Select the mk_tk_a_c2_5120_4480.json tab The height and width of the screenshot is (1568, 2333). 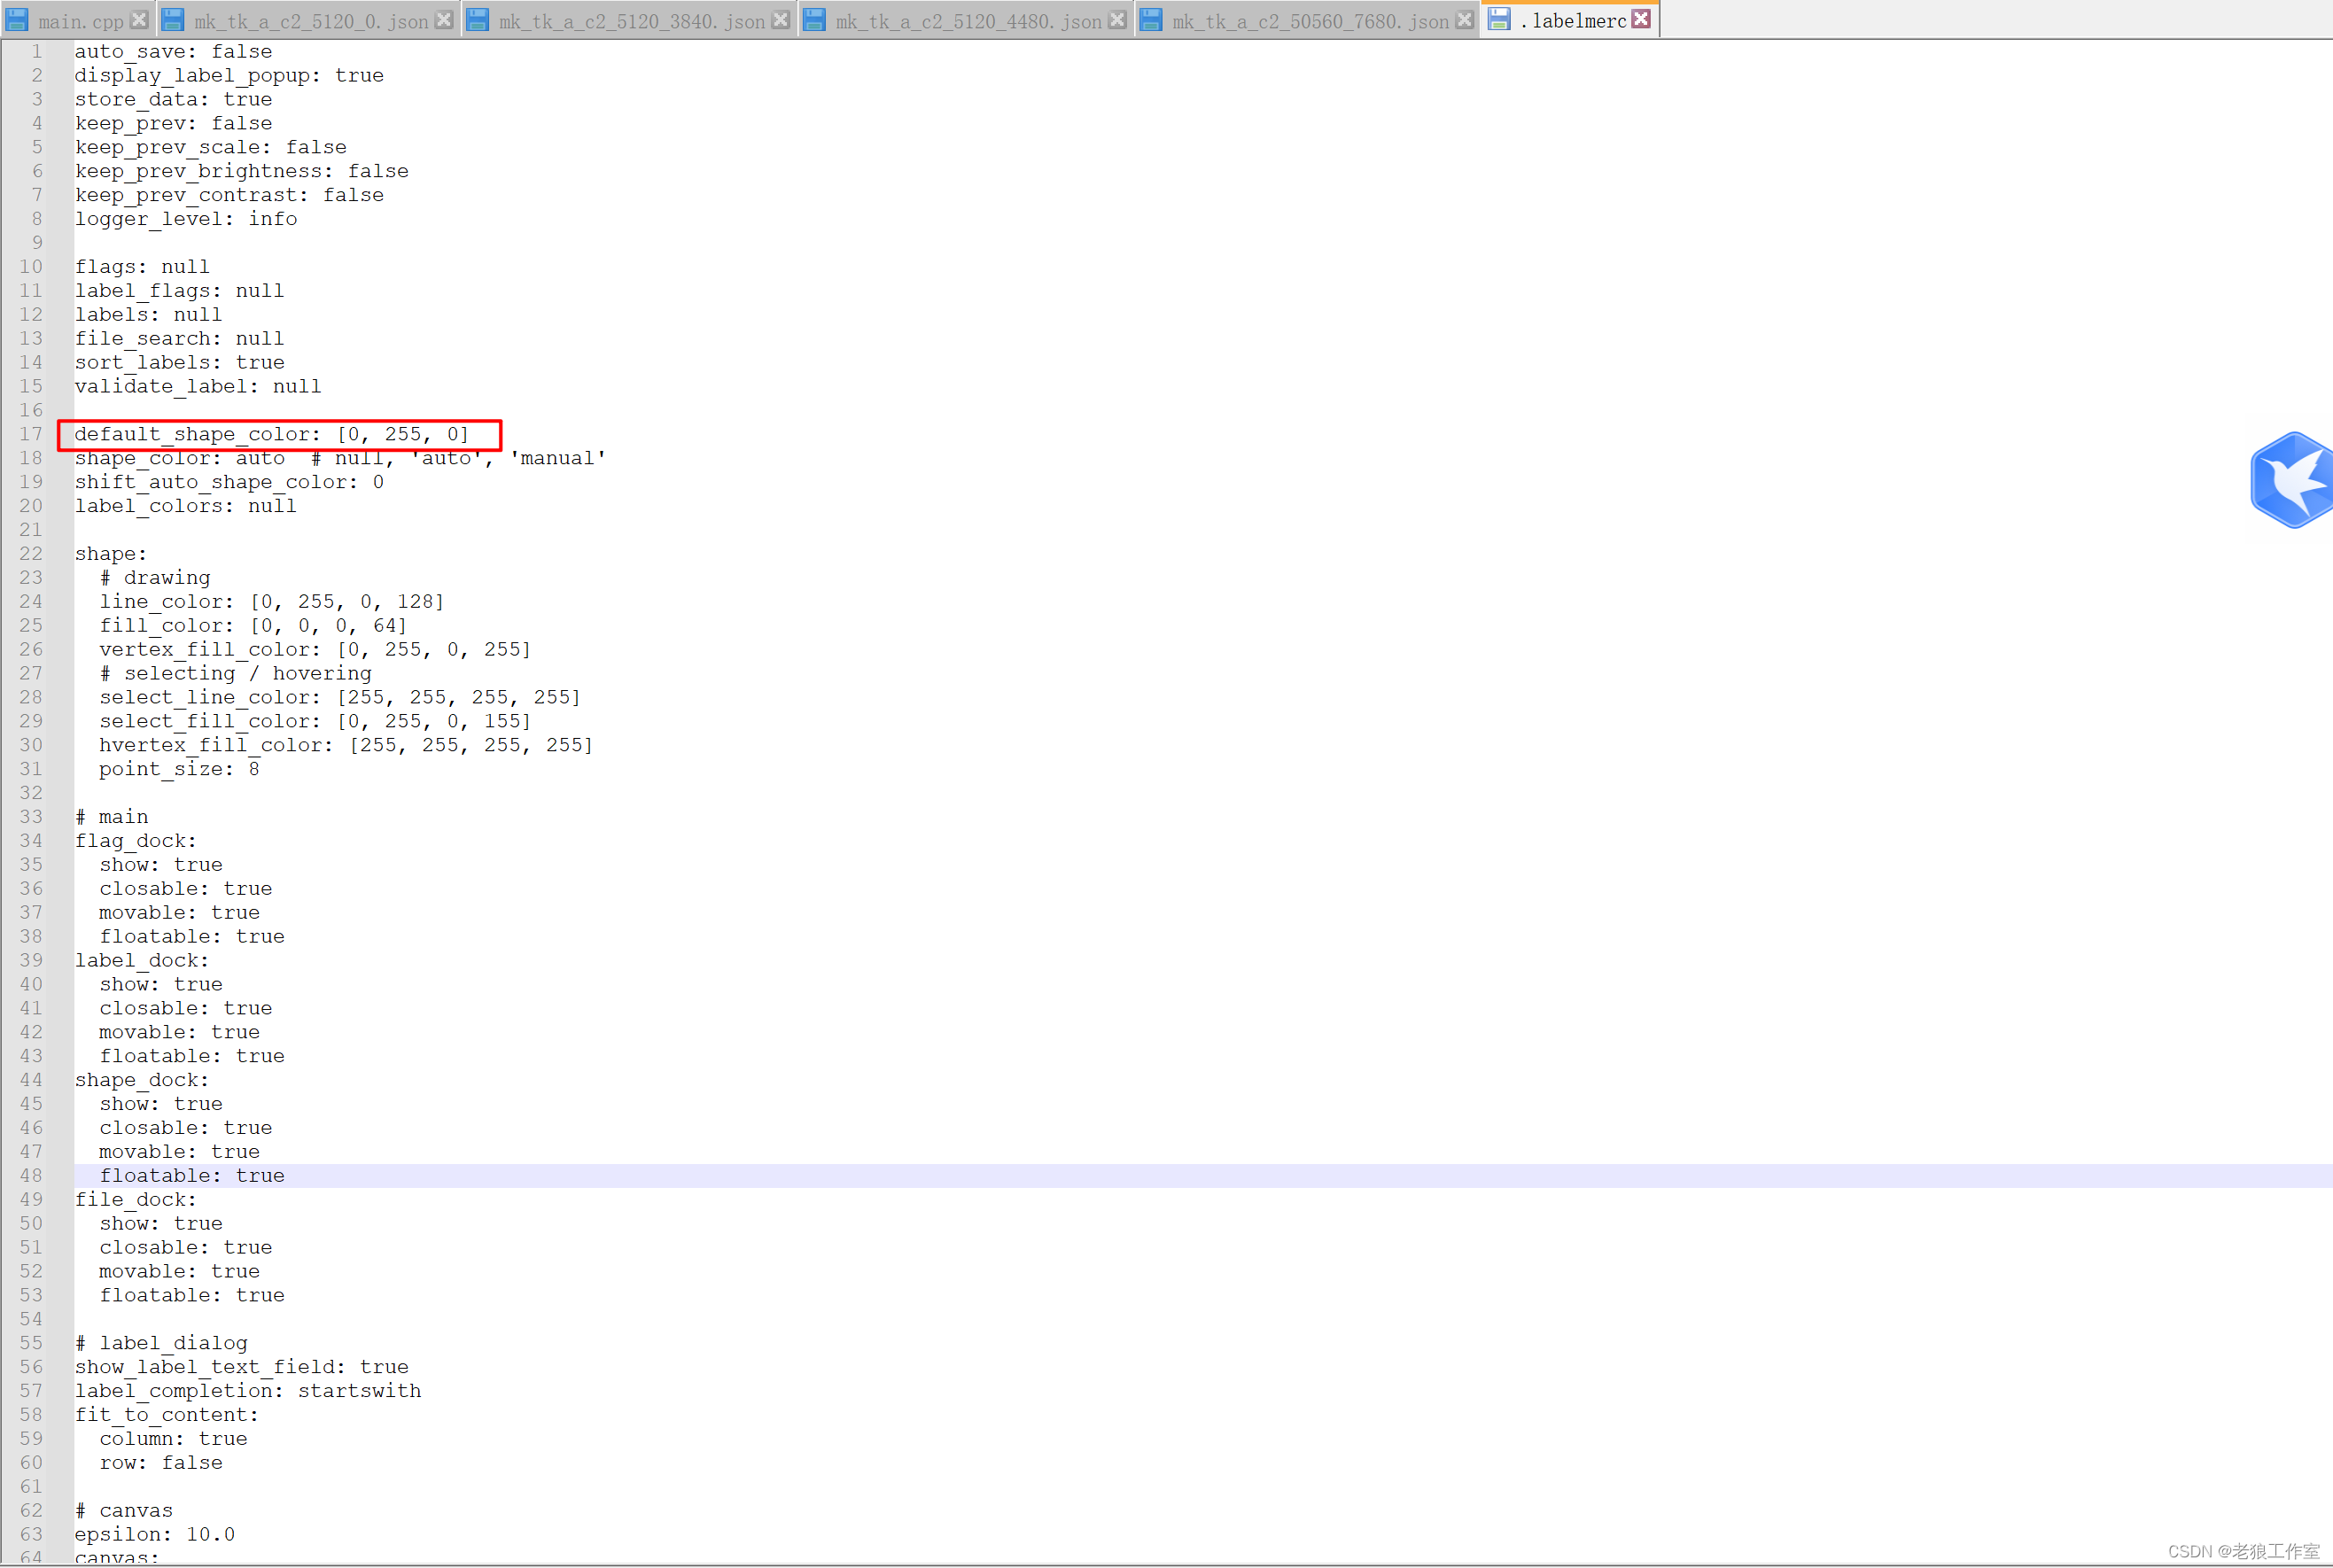point(968,21)
